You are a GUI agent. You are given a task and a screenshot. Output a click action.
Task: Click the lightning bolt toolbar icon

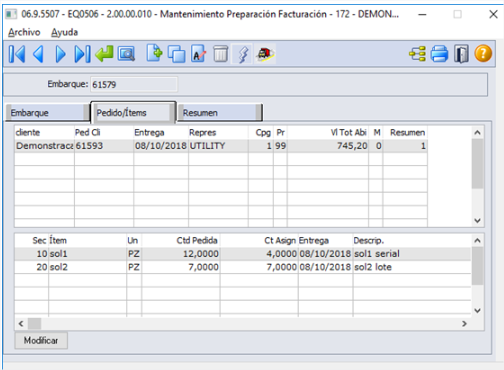[243, 54]
